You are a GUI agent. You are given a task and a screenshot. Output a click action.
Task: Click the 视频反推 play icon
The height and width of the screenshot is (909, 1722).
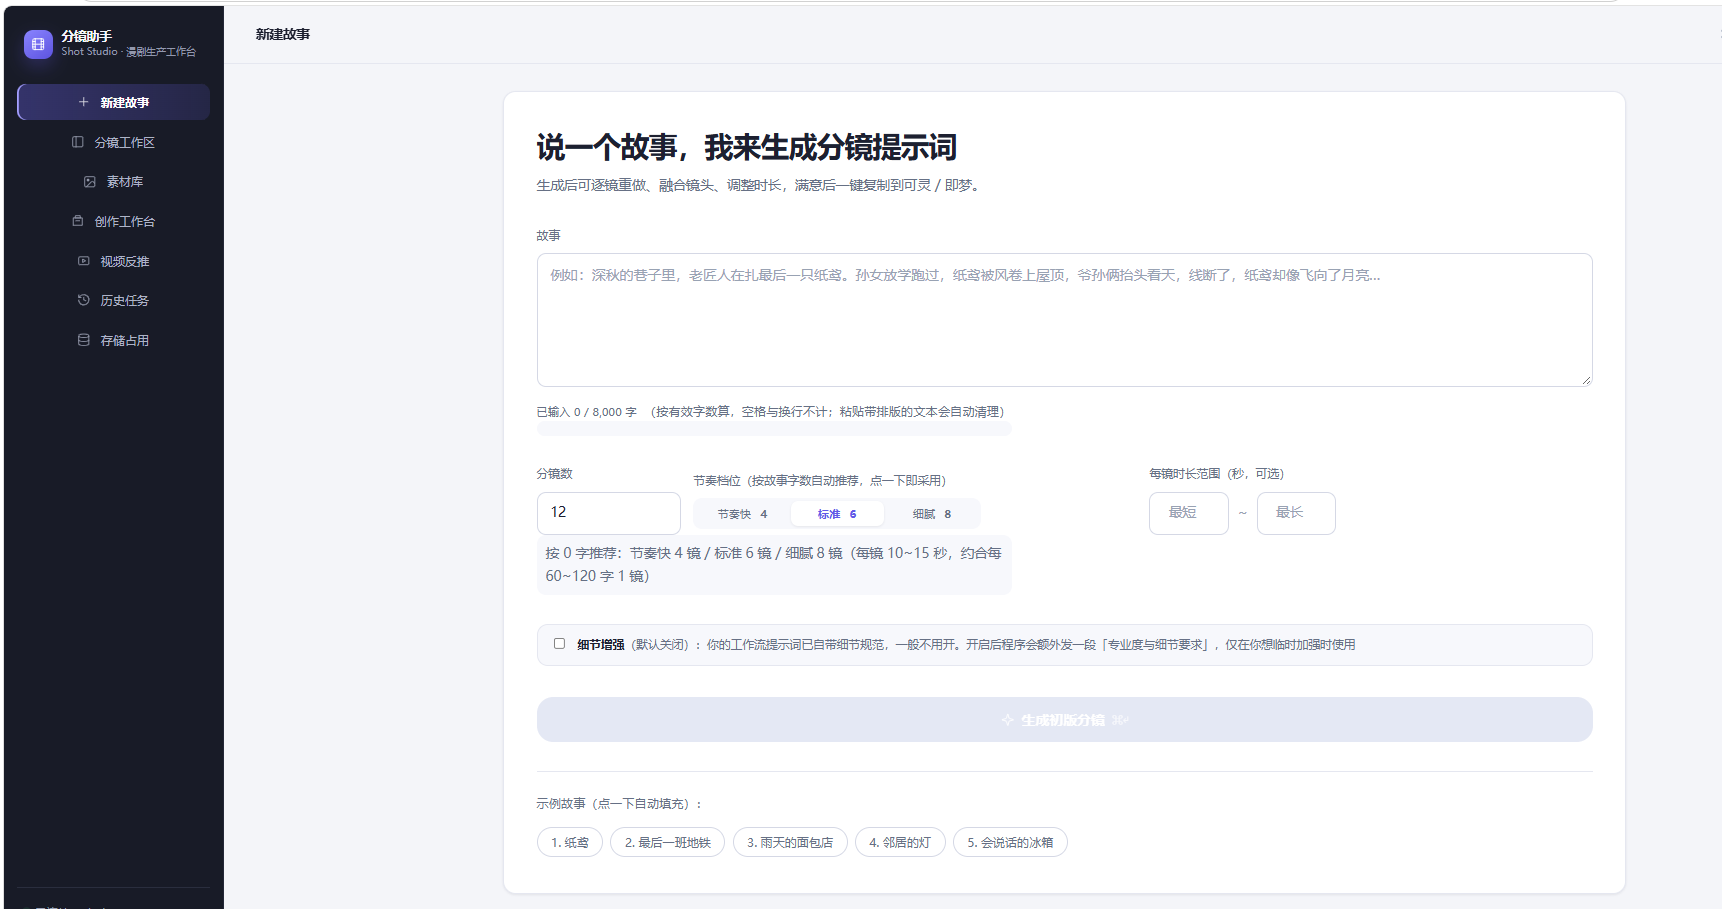[x=84, y=261]
